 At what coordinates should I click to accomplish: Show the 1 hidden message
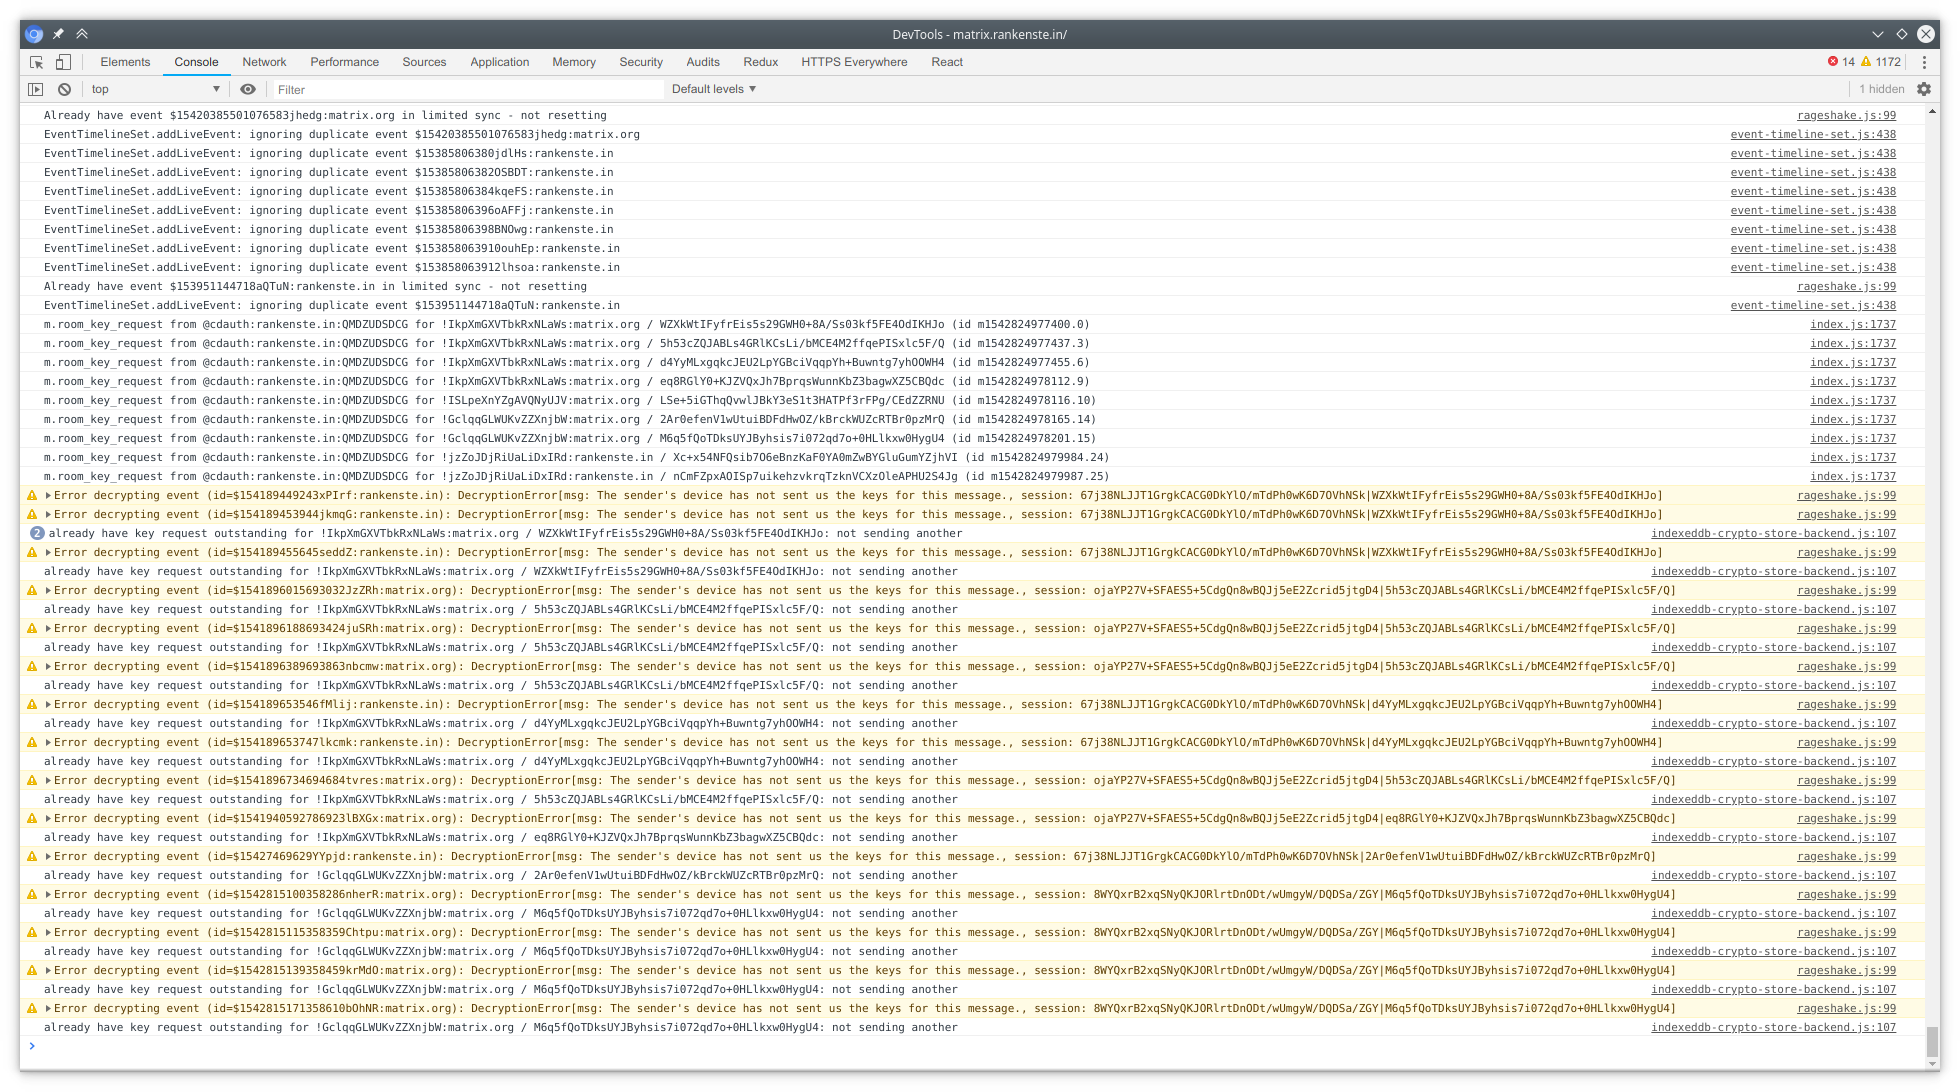tap(1881, 89)
